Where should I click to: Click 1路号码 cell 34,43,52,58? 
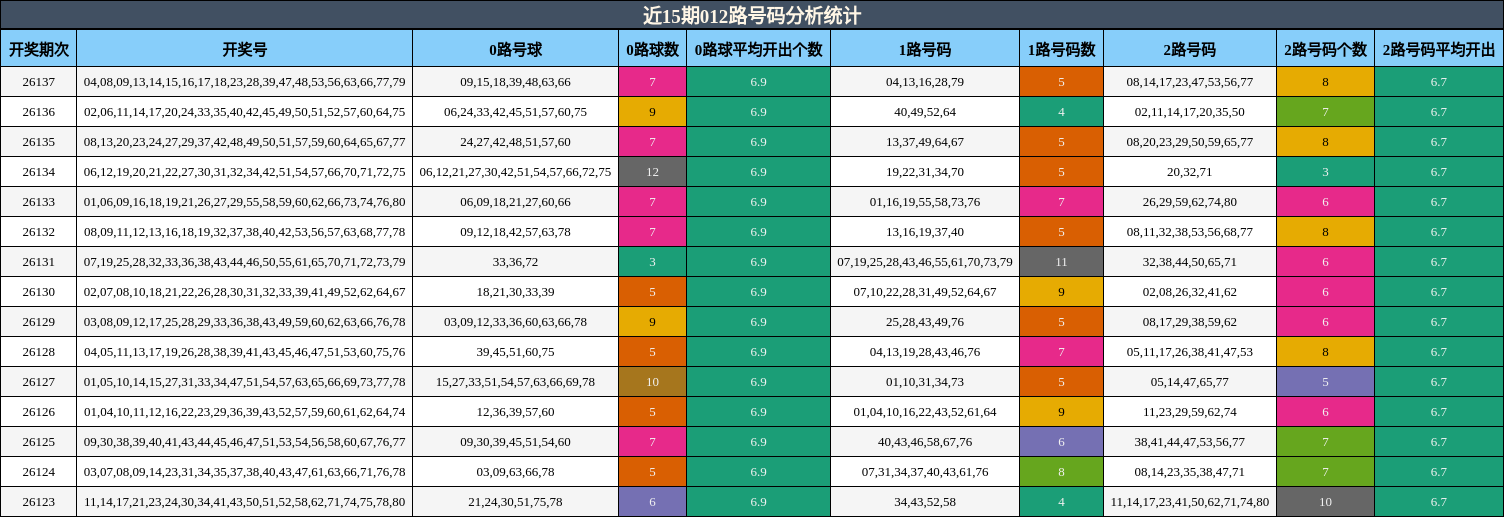pyautogui.click(x=925, y=502)
